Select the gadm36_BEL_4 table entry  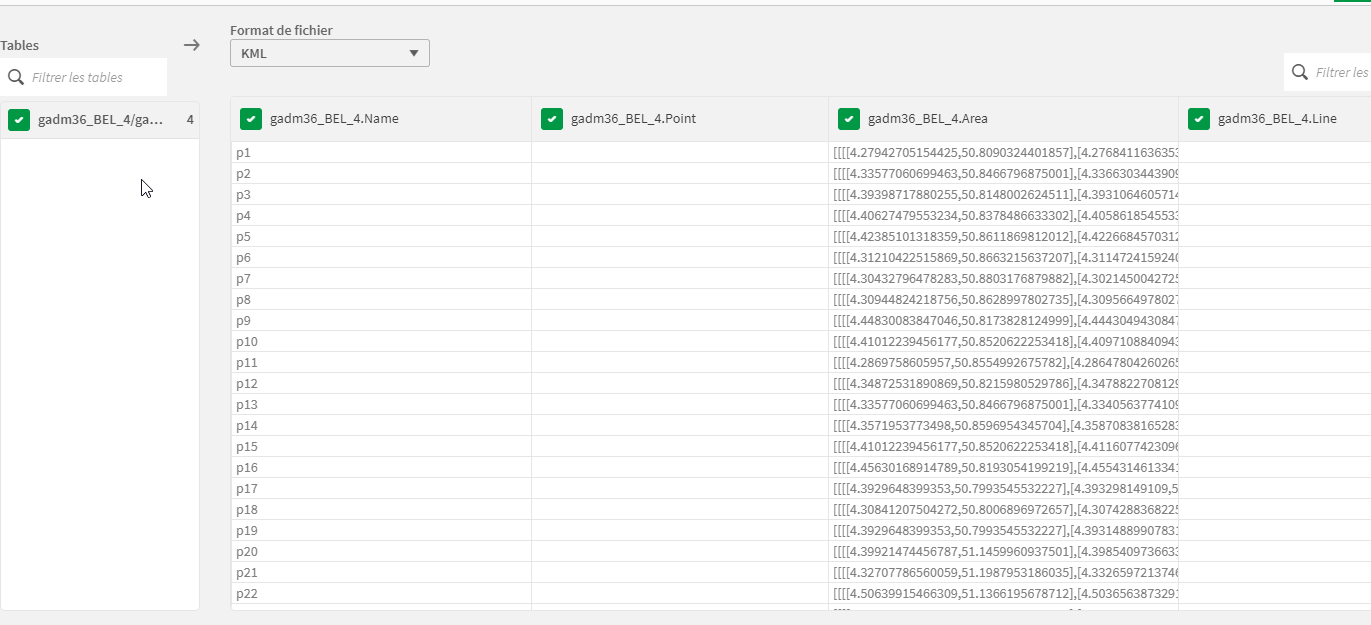[x=100, y=120]
